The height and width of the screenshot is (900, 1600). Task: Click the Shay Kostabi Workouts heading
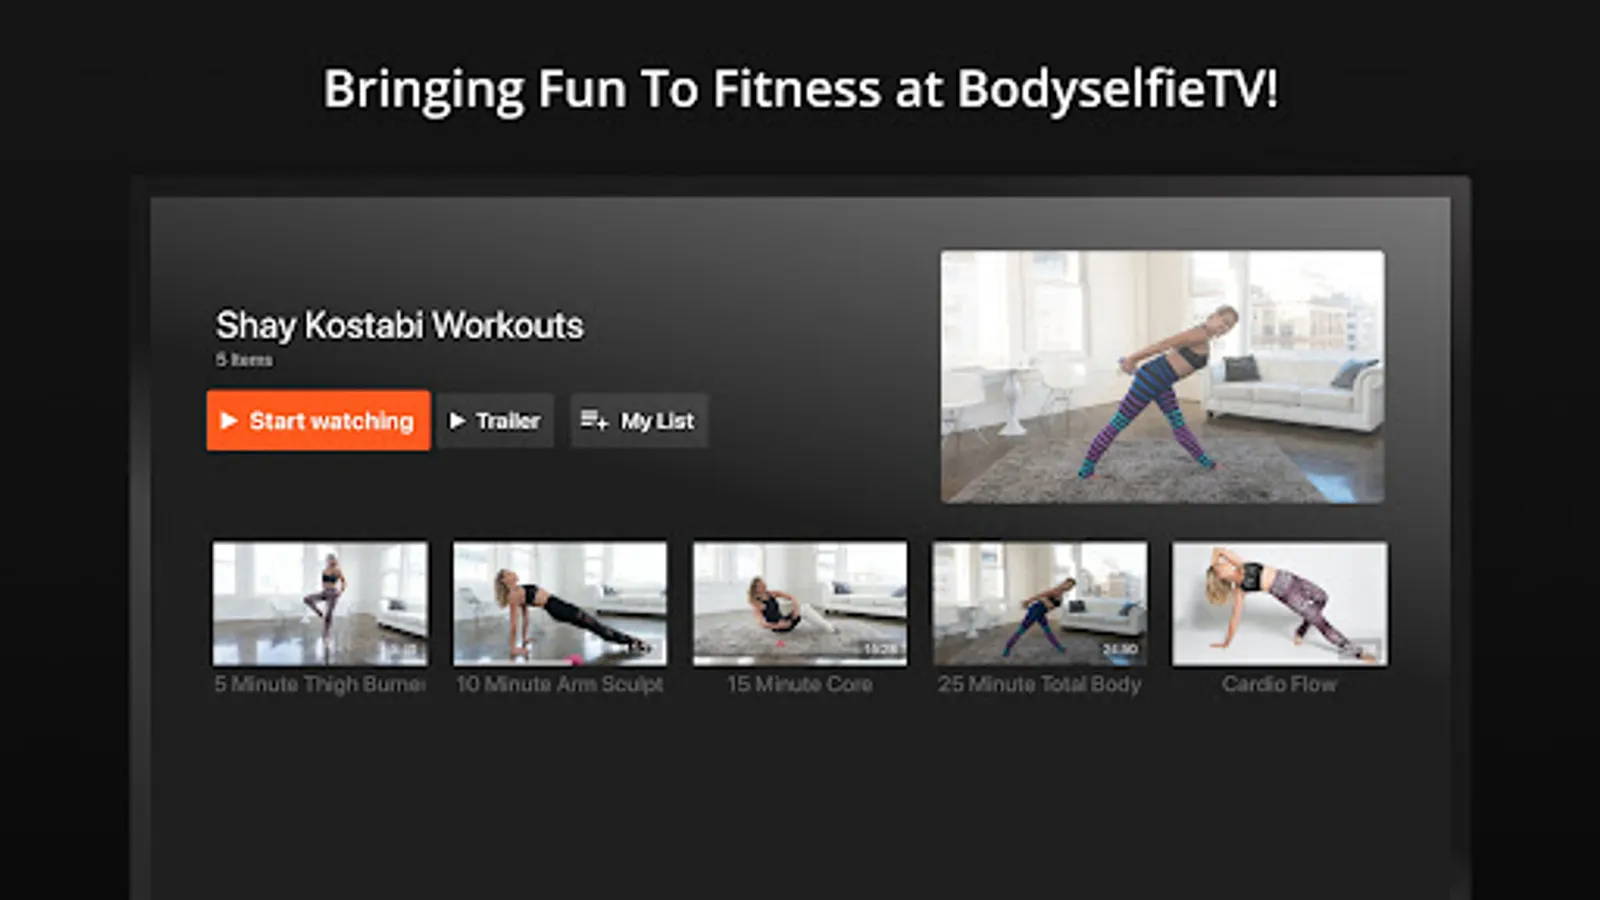[400, 326]
